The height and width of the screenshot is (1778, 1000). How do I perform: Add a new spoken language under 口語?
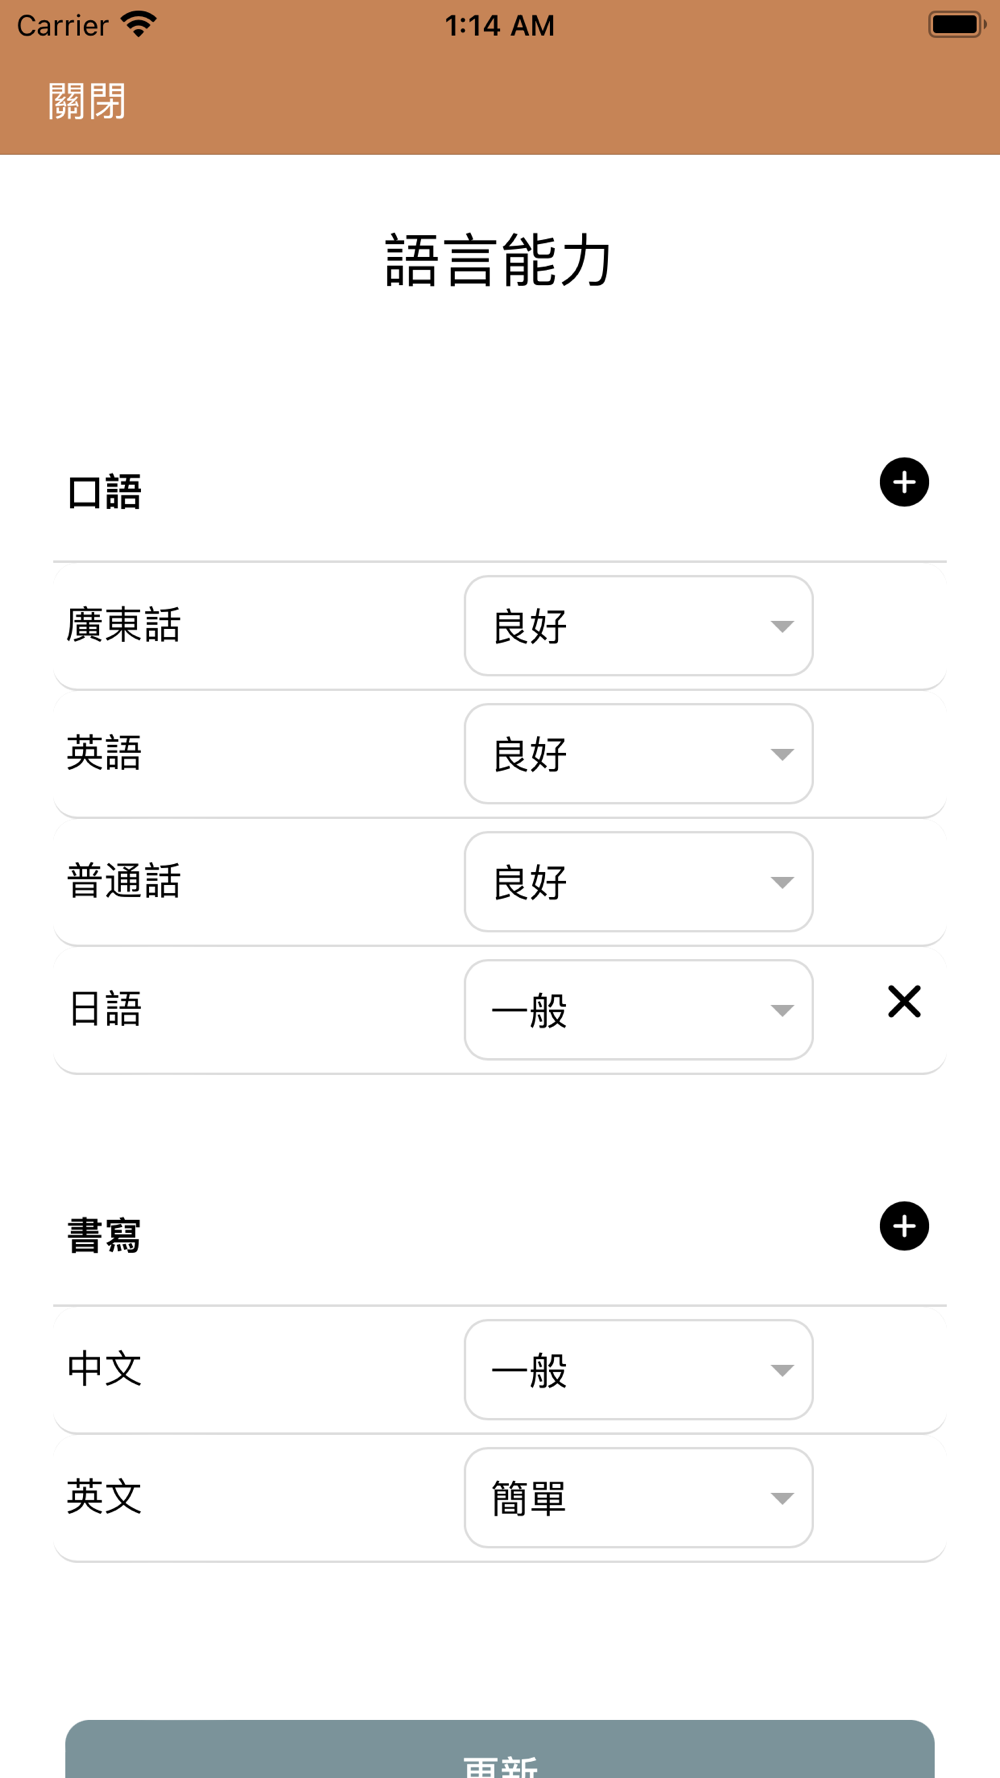pos(904,482)
